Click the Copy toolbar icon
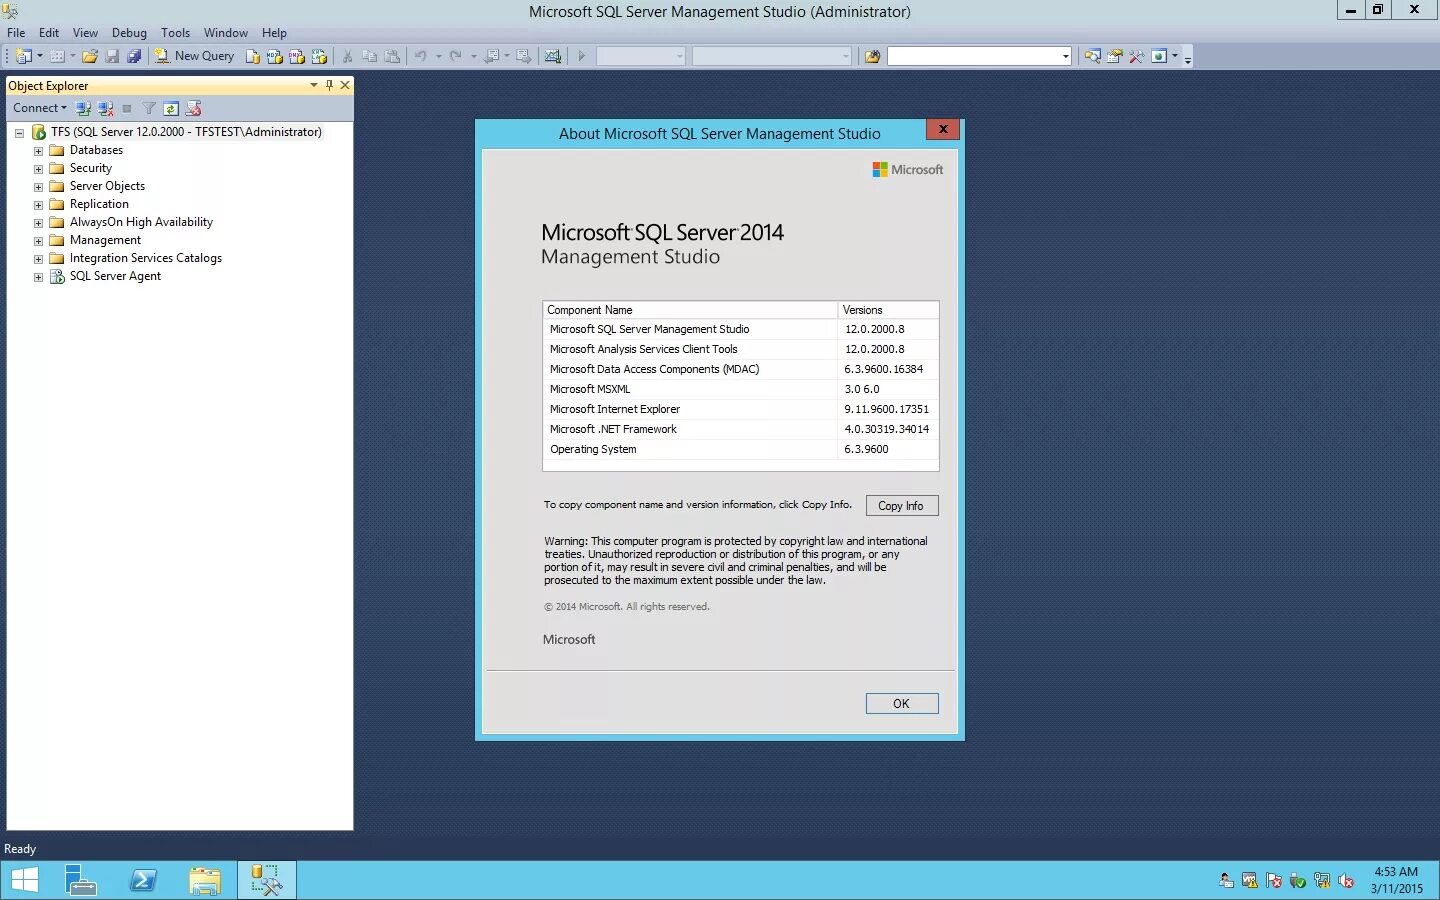 click(370, 56)
